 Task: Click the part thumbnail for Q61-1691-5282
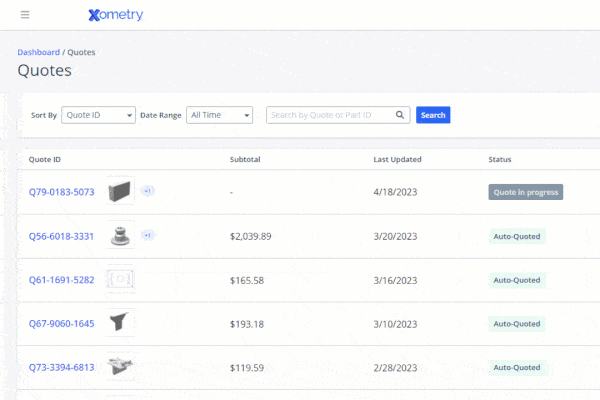point(121,280)
